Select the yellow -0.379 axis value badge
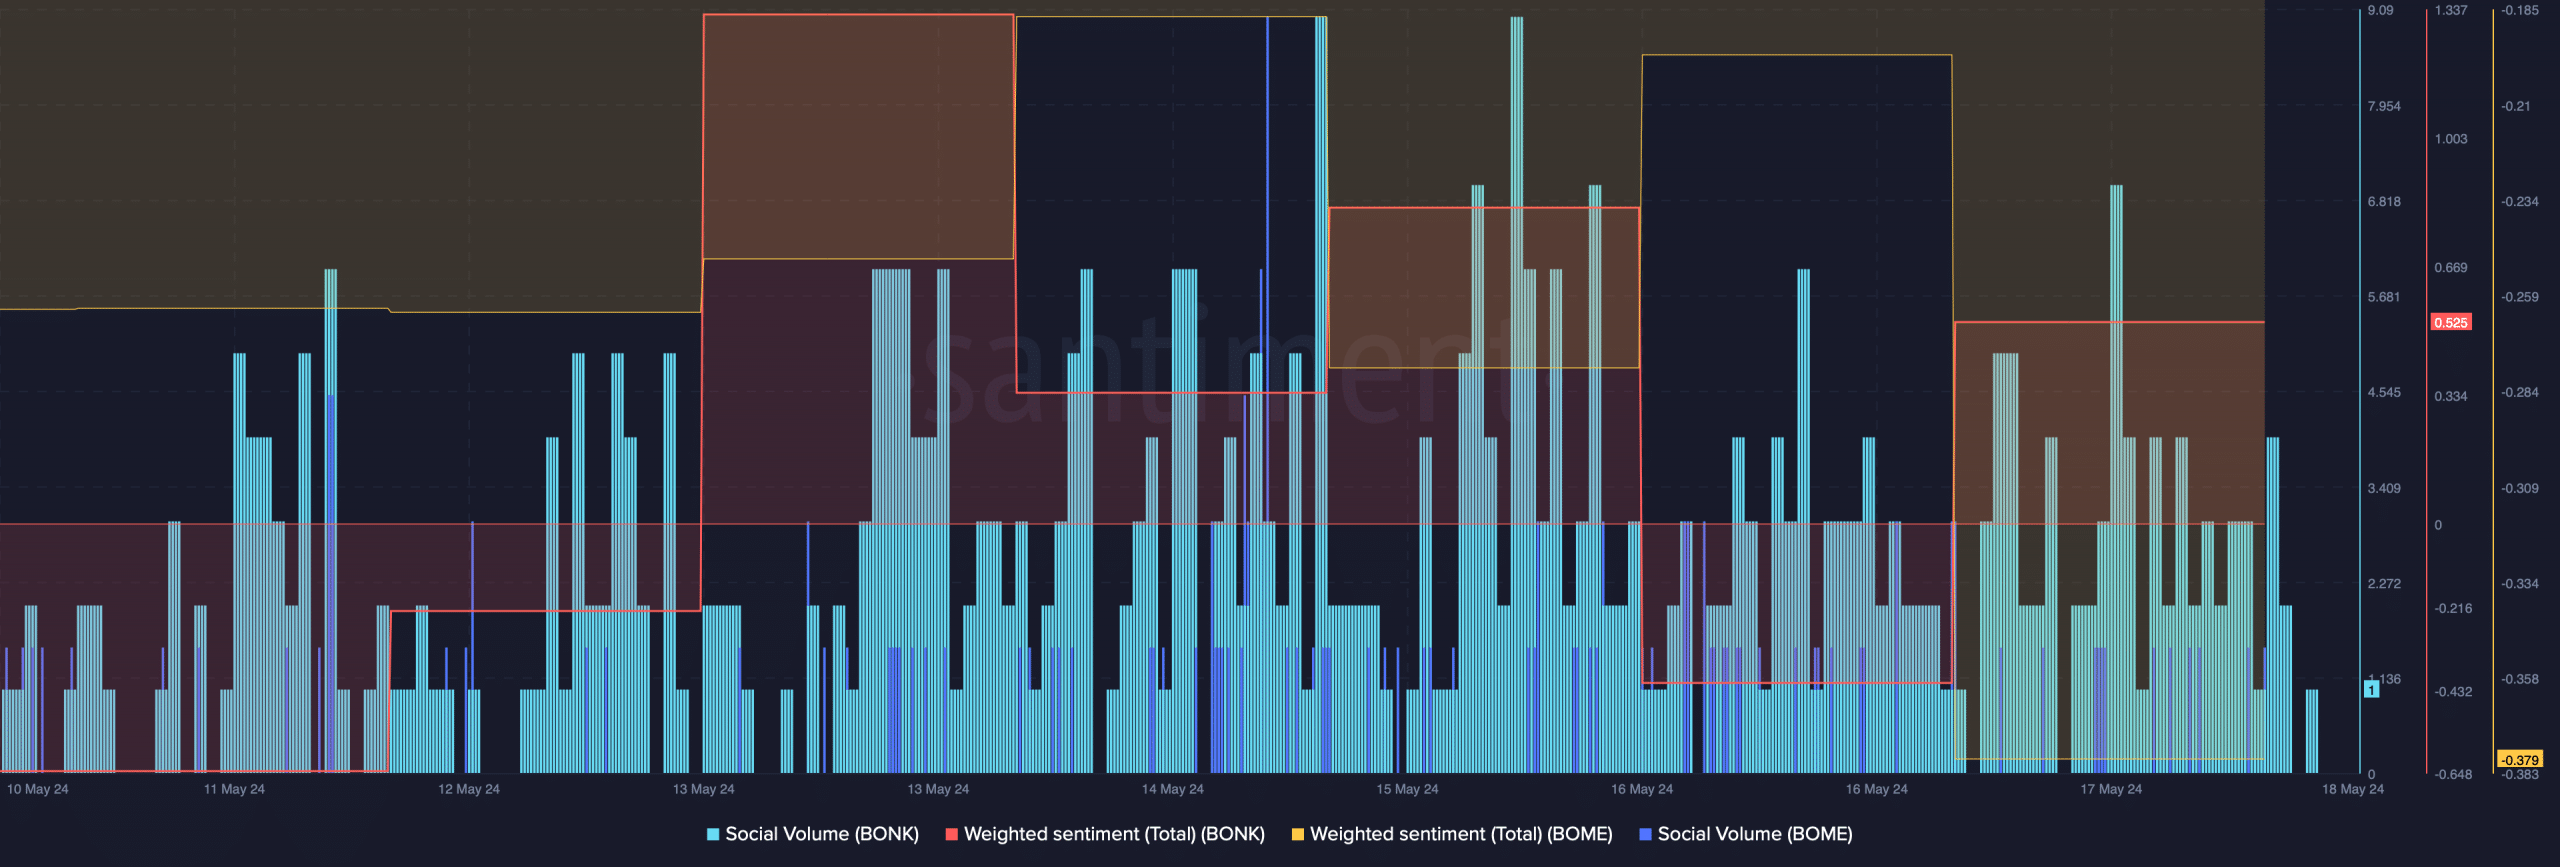The height and width of the screenshot is (867, 2560). click(2520, 759)
